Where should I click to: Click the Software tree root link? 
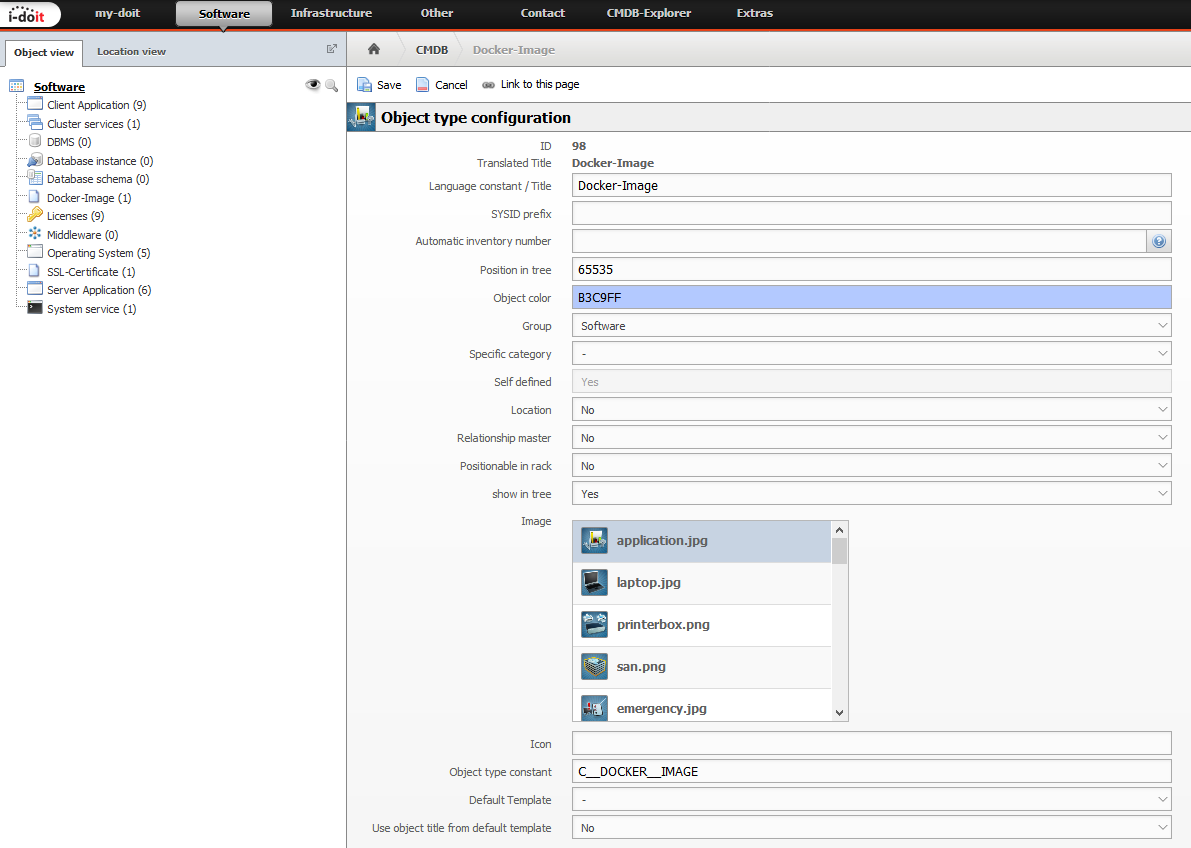(59, 87)
